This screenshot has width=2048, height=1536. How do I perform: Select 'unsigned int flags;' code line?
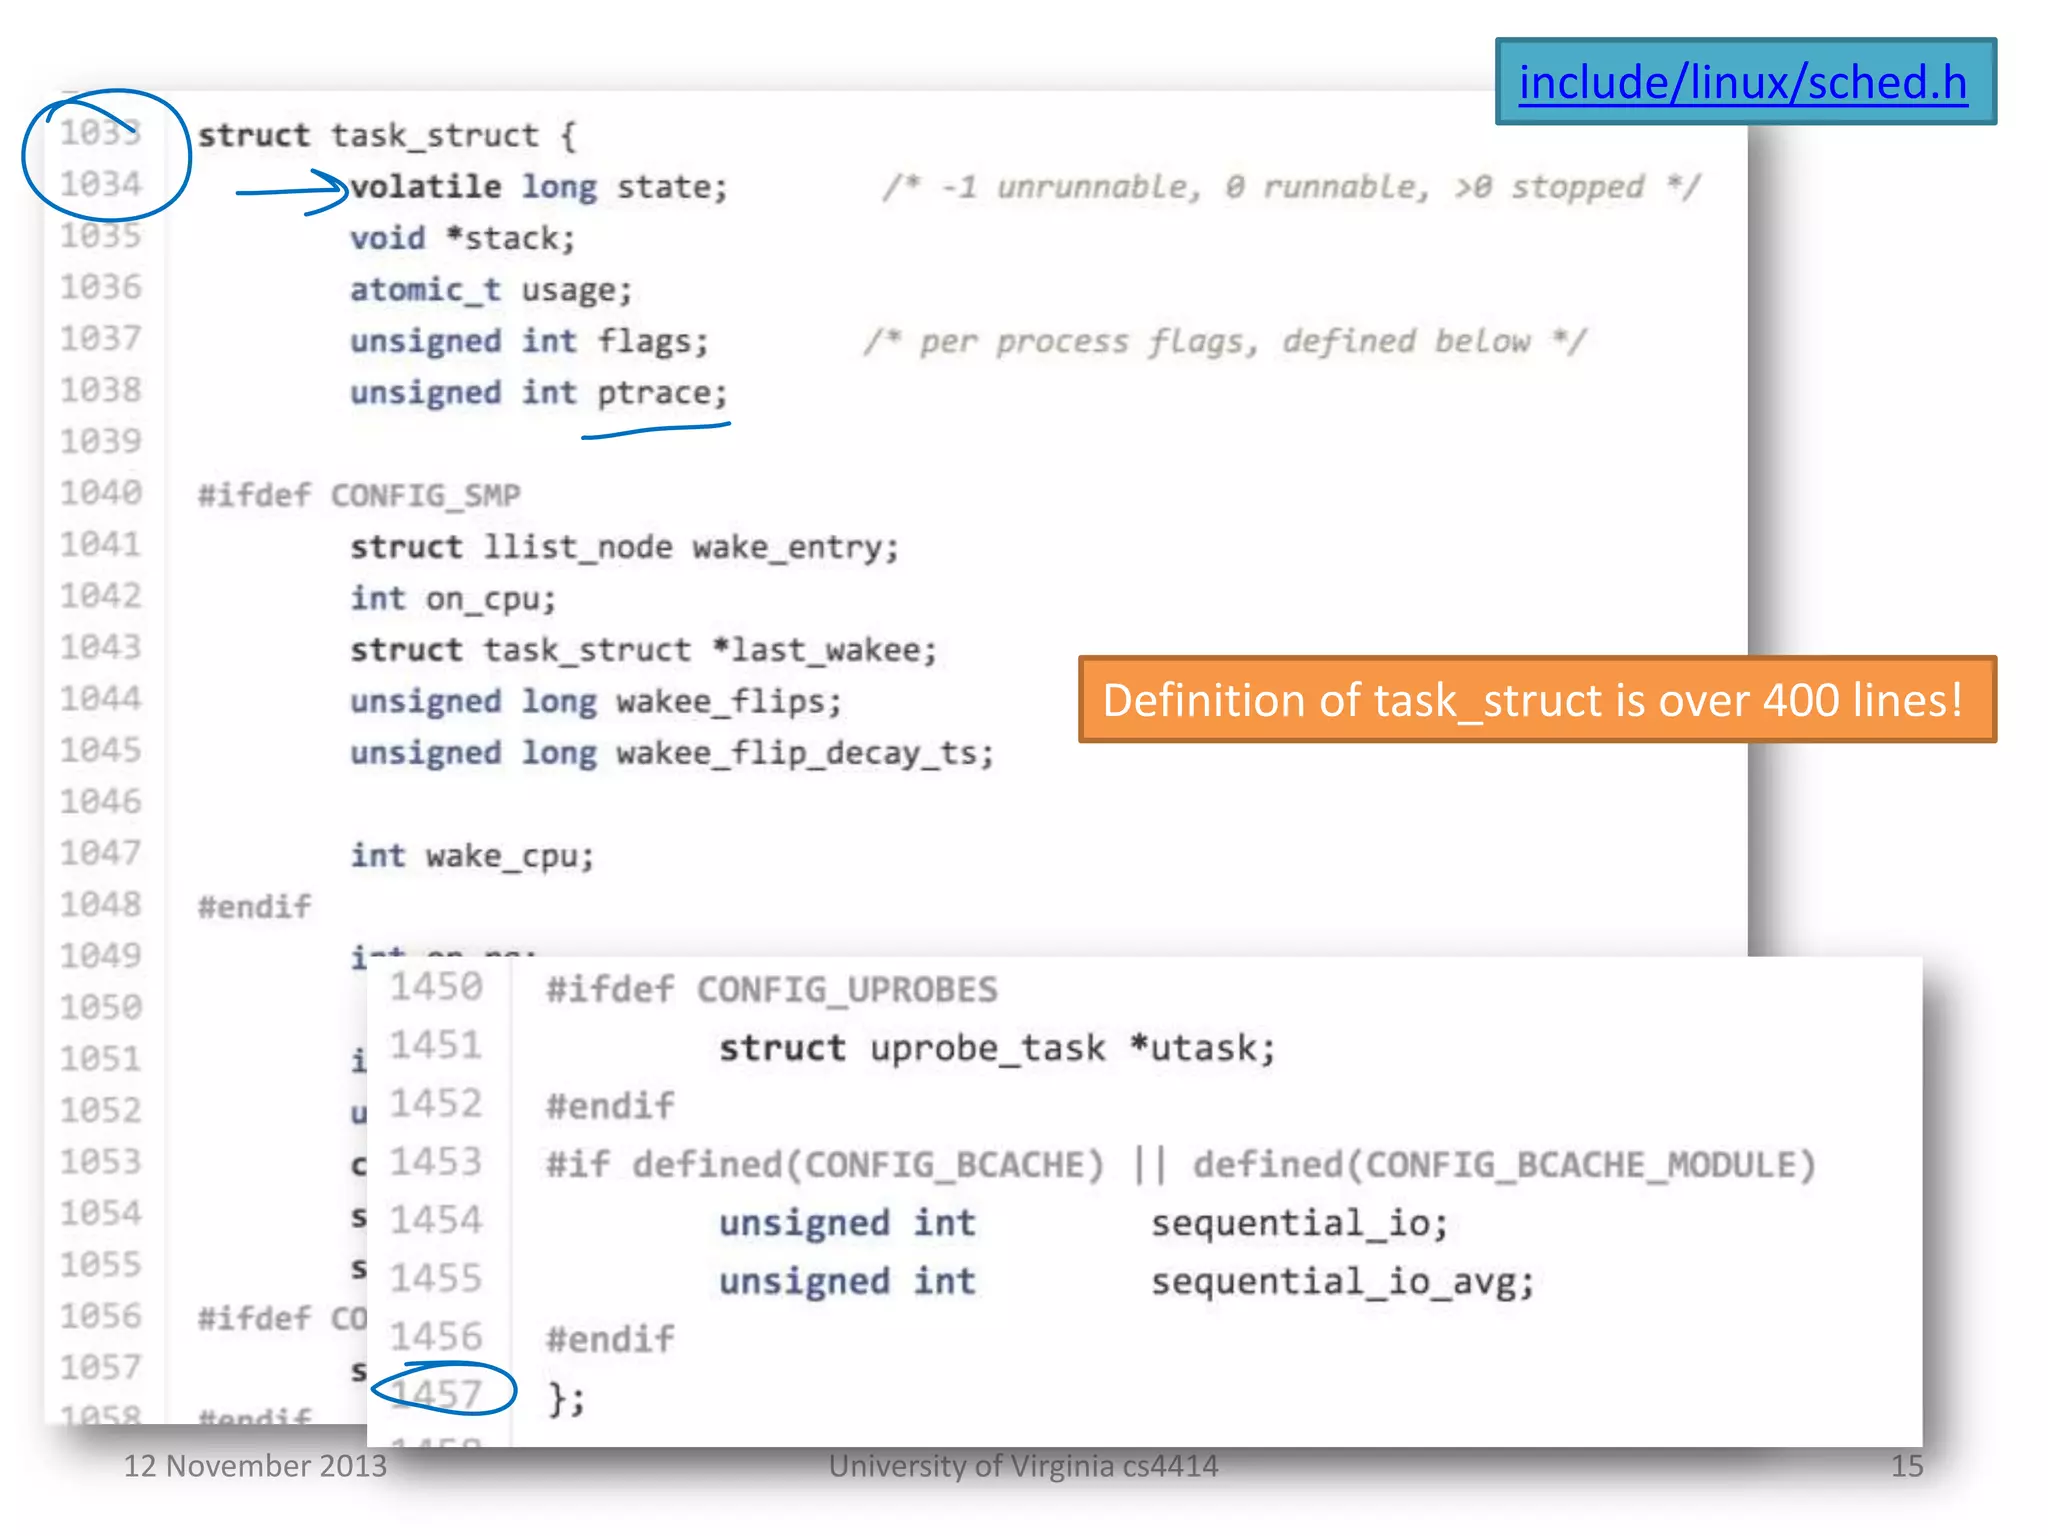[x=529, y=342]
